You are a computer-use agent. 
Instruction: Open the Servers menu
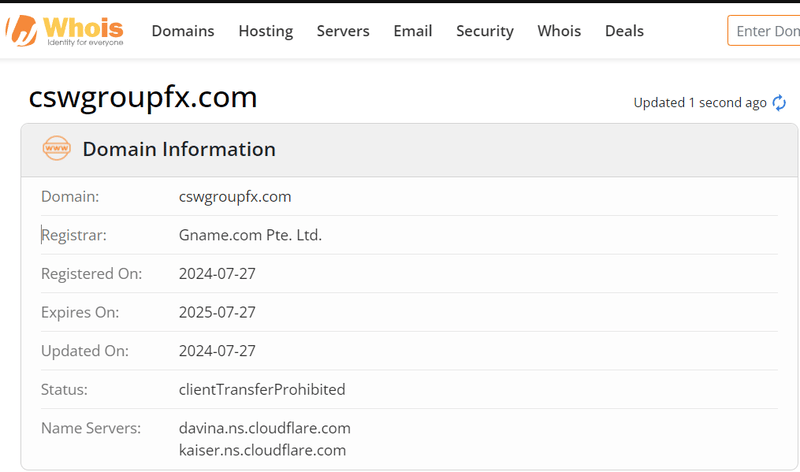(343, 31)
